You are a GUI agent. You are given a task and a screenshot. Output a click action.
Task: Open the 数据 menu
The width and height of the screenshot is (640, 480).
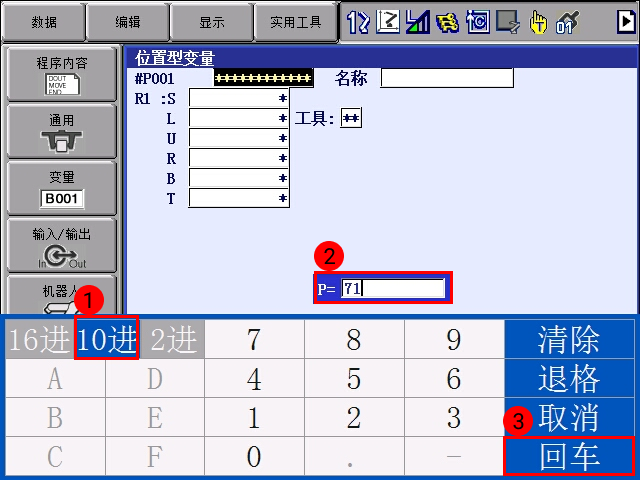point(44,22)
